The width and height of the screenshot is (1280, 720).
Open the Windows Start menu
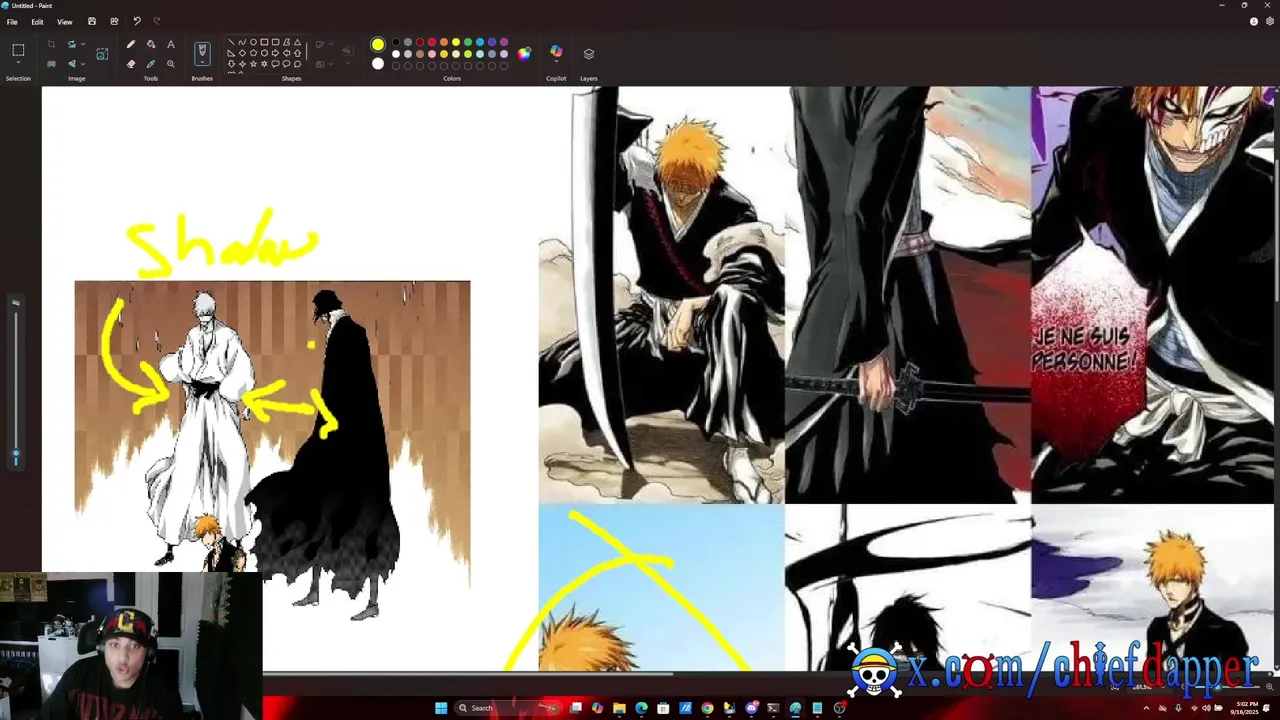(441, 708)
